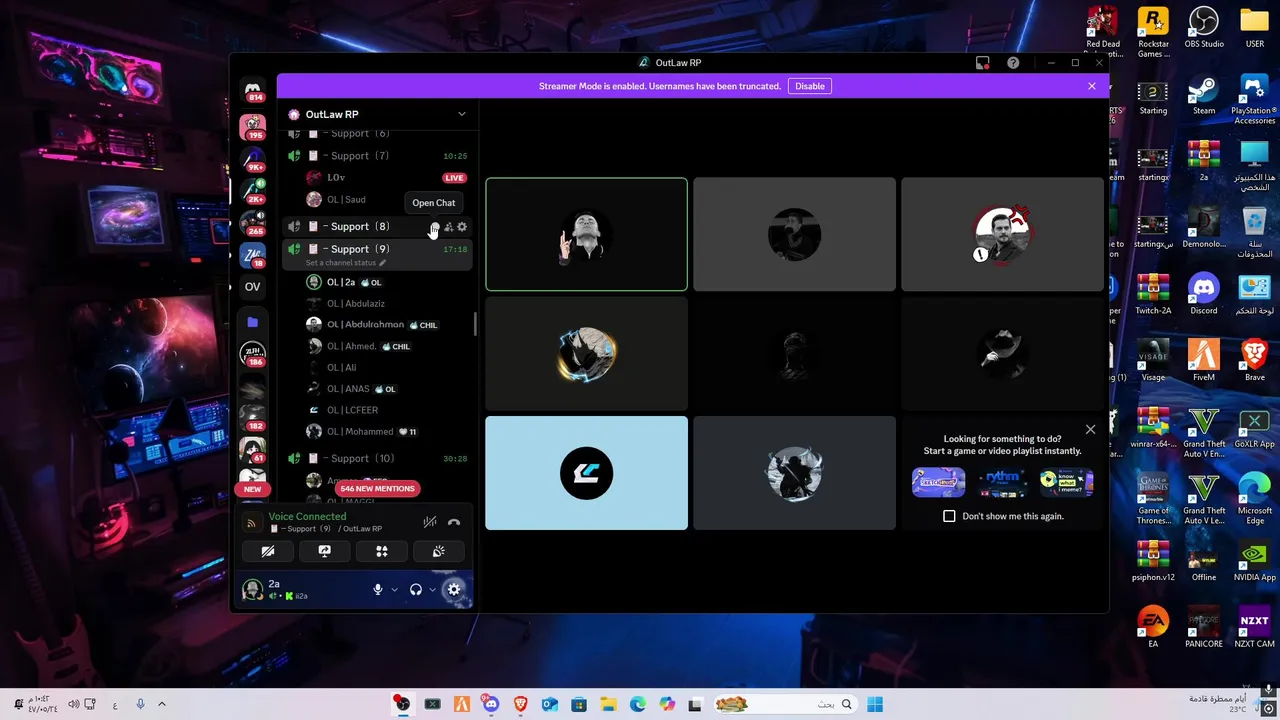Viewport: 1280px width, 720px height.
Task: Close the game suggestions panel
Action: [x=1090, y=429]
